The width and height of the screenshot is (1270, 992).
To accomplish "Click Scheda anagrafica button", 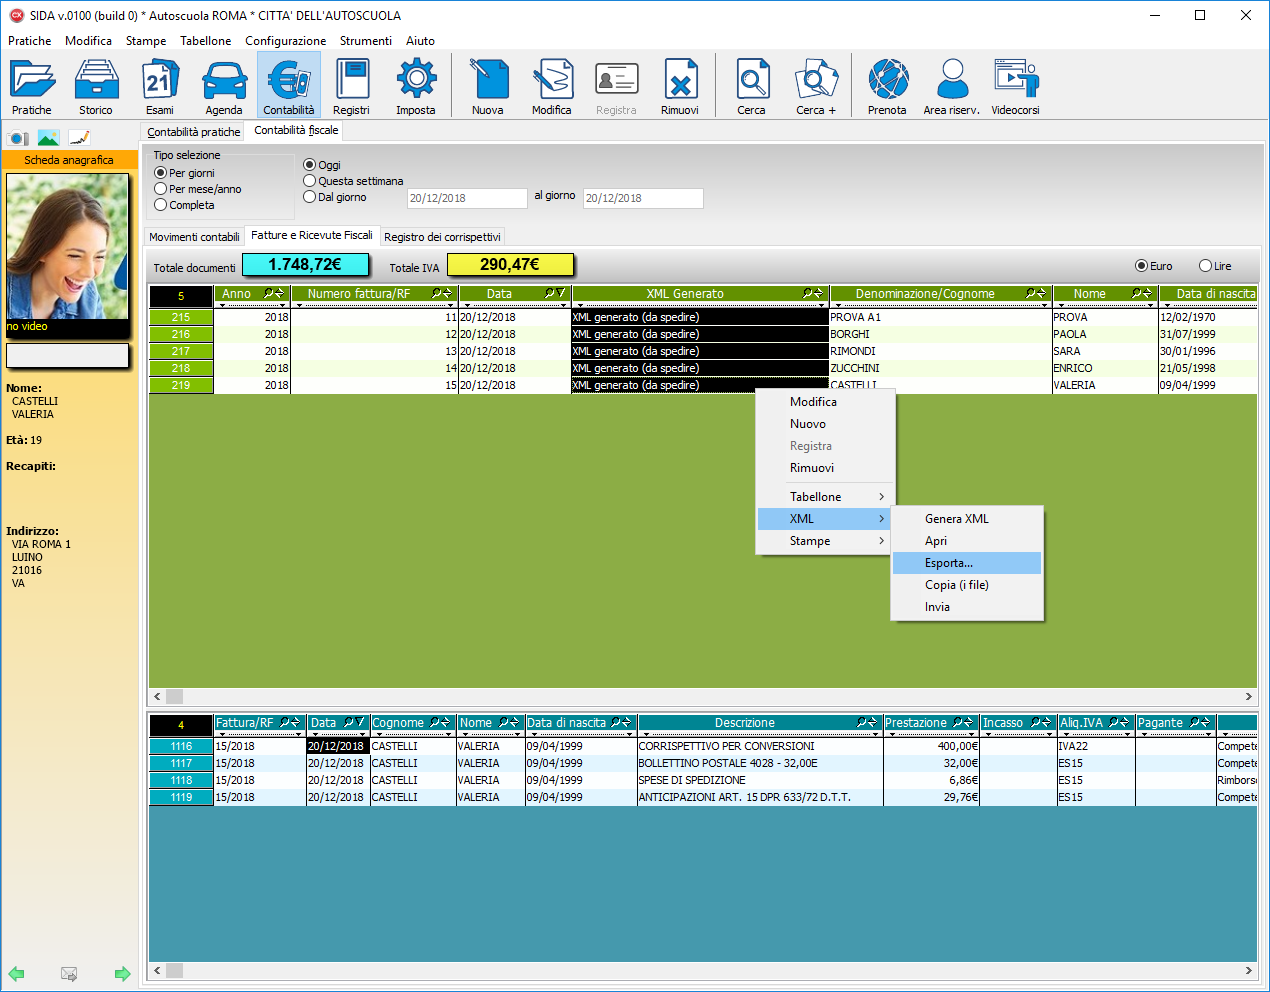I will tap(69, 160).
